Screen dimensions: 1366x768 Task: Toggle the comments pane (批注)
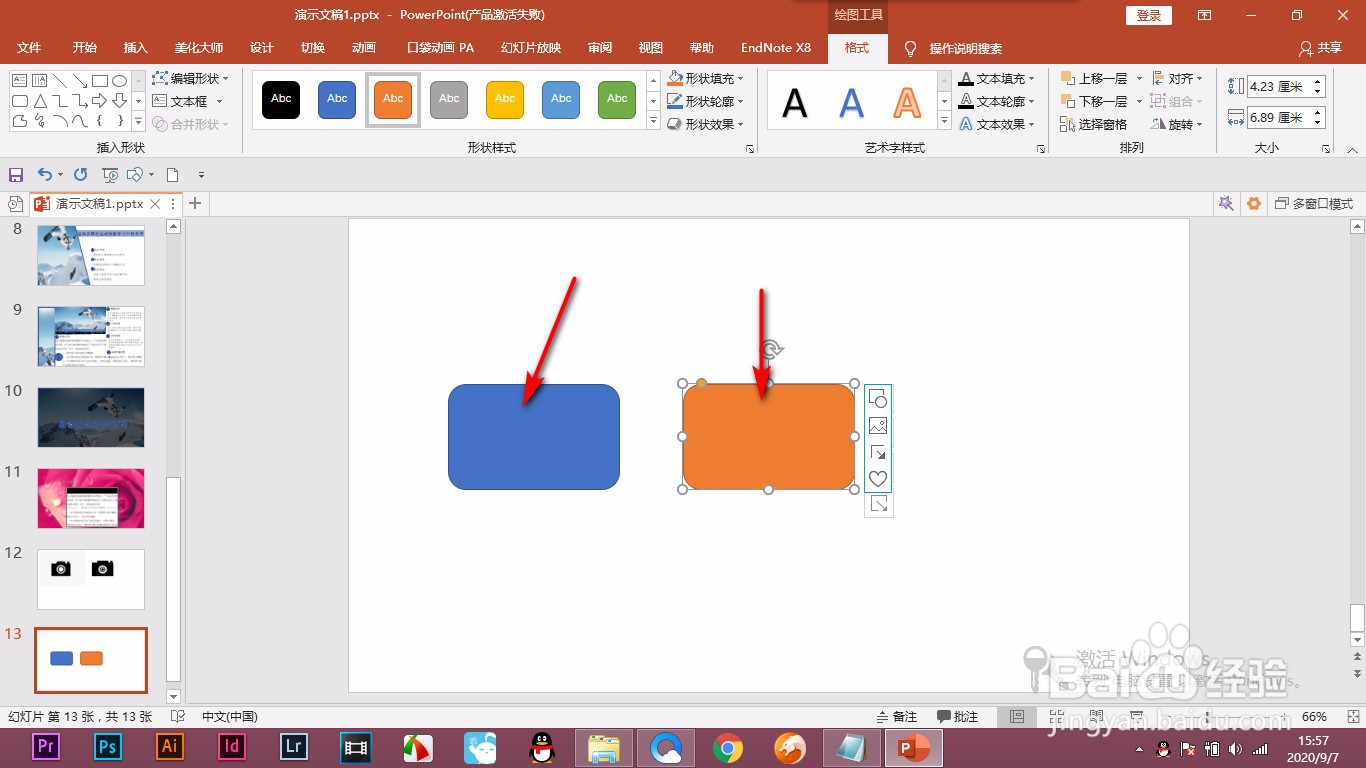tap(958, 717)
